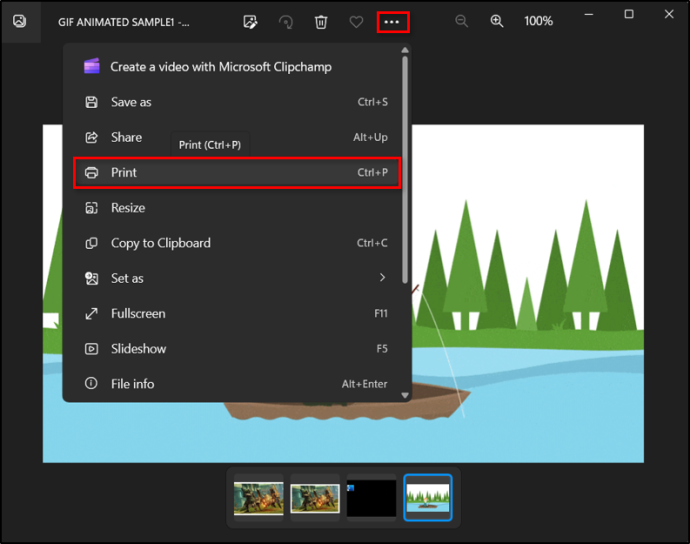Viewport: 690px width, 544px height.
Task: Select the Share menu entry
Action: 237,137
